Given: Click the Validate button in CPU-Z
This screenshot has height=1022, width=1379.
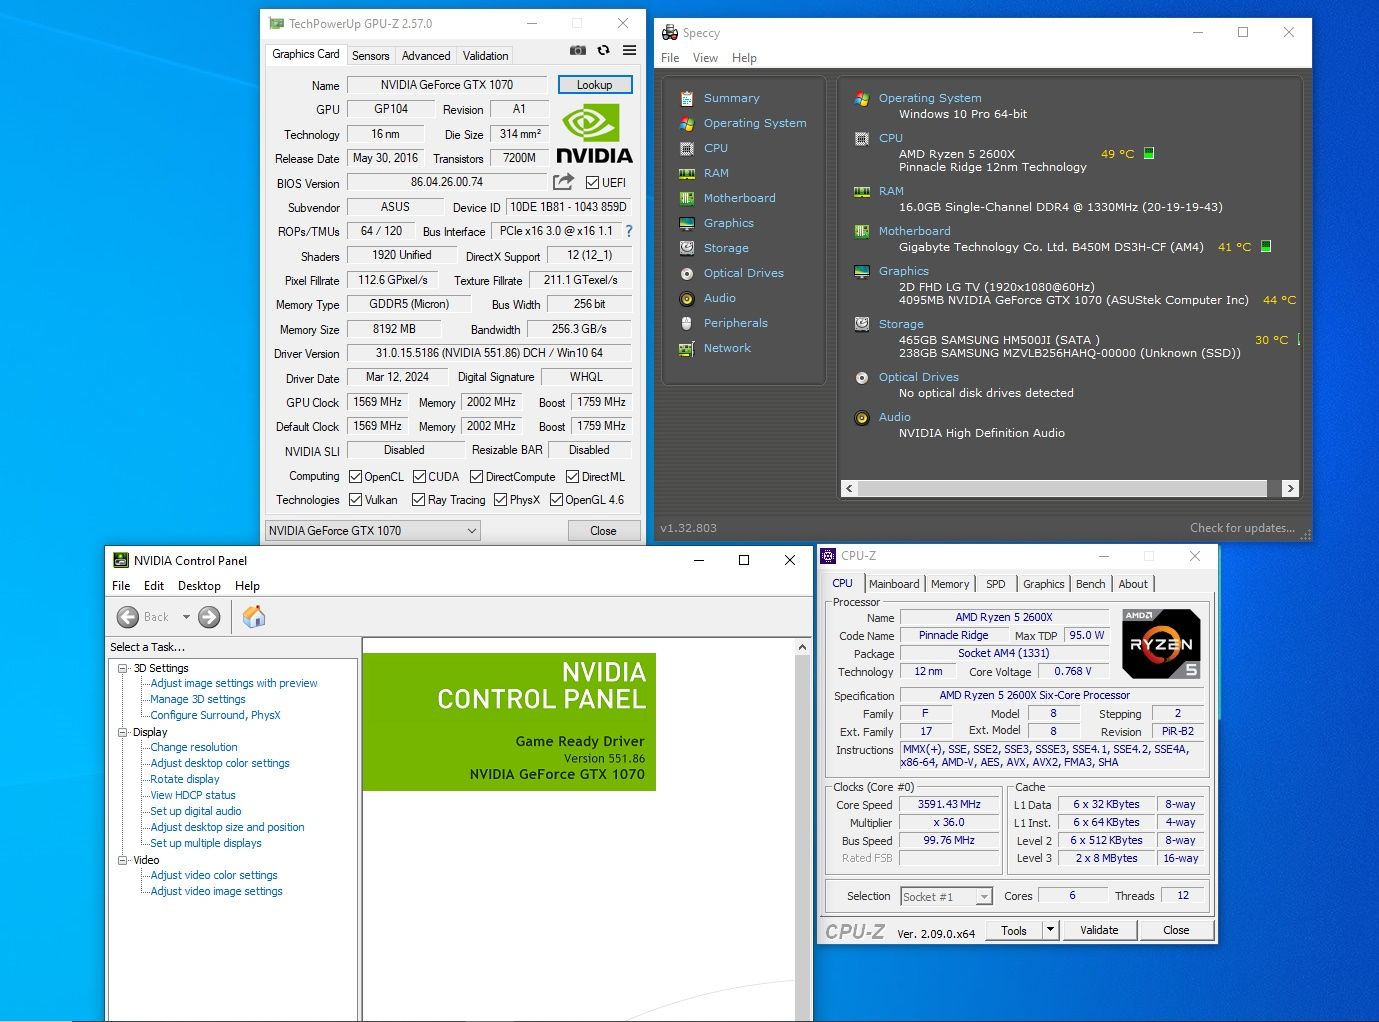Looking at the screenshot, I should (x=1099, y=930).
